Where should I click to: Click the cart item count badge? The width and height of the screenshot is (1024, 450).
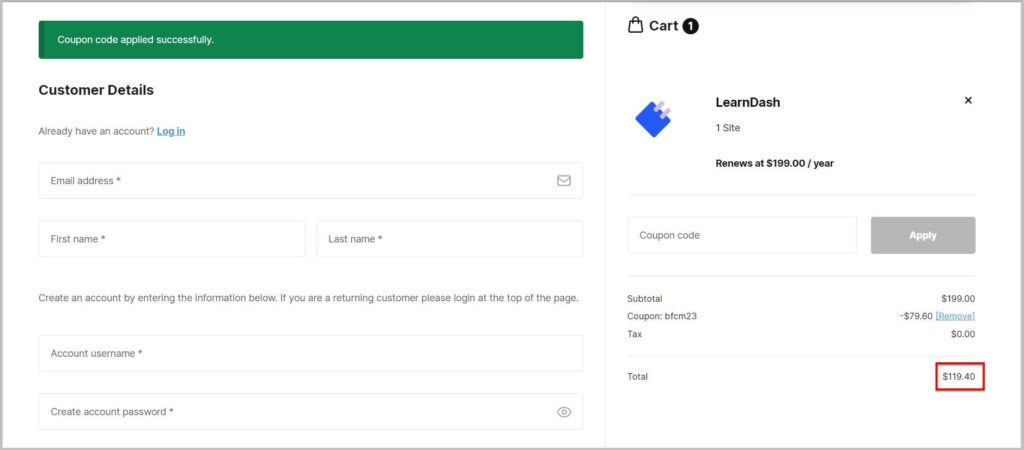(690, 26)
